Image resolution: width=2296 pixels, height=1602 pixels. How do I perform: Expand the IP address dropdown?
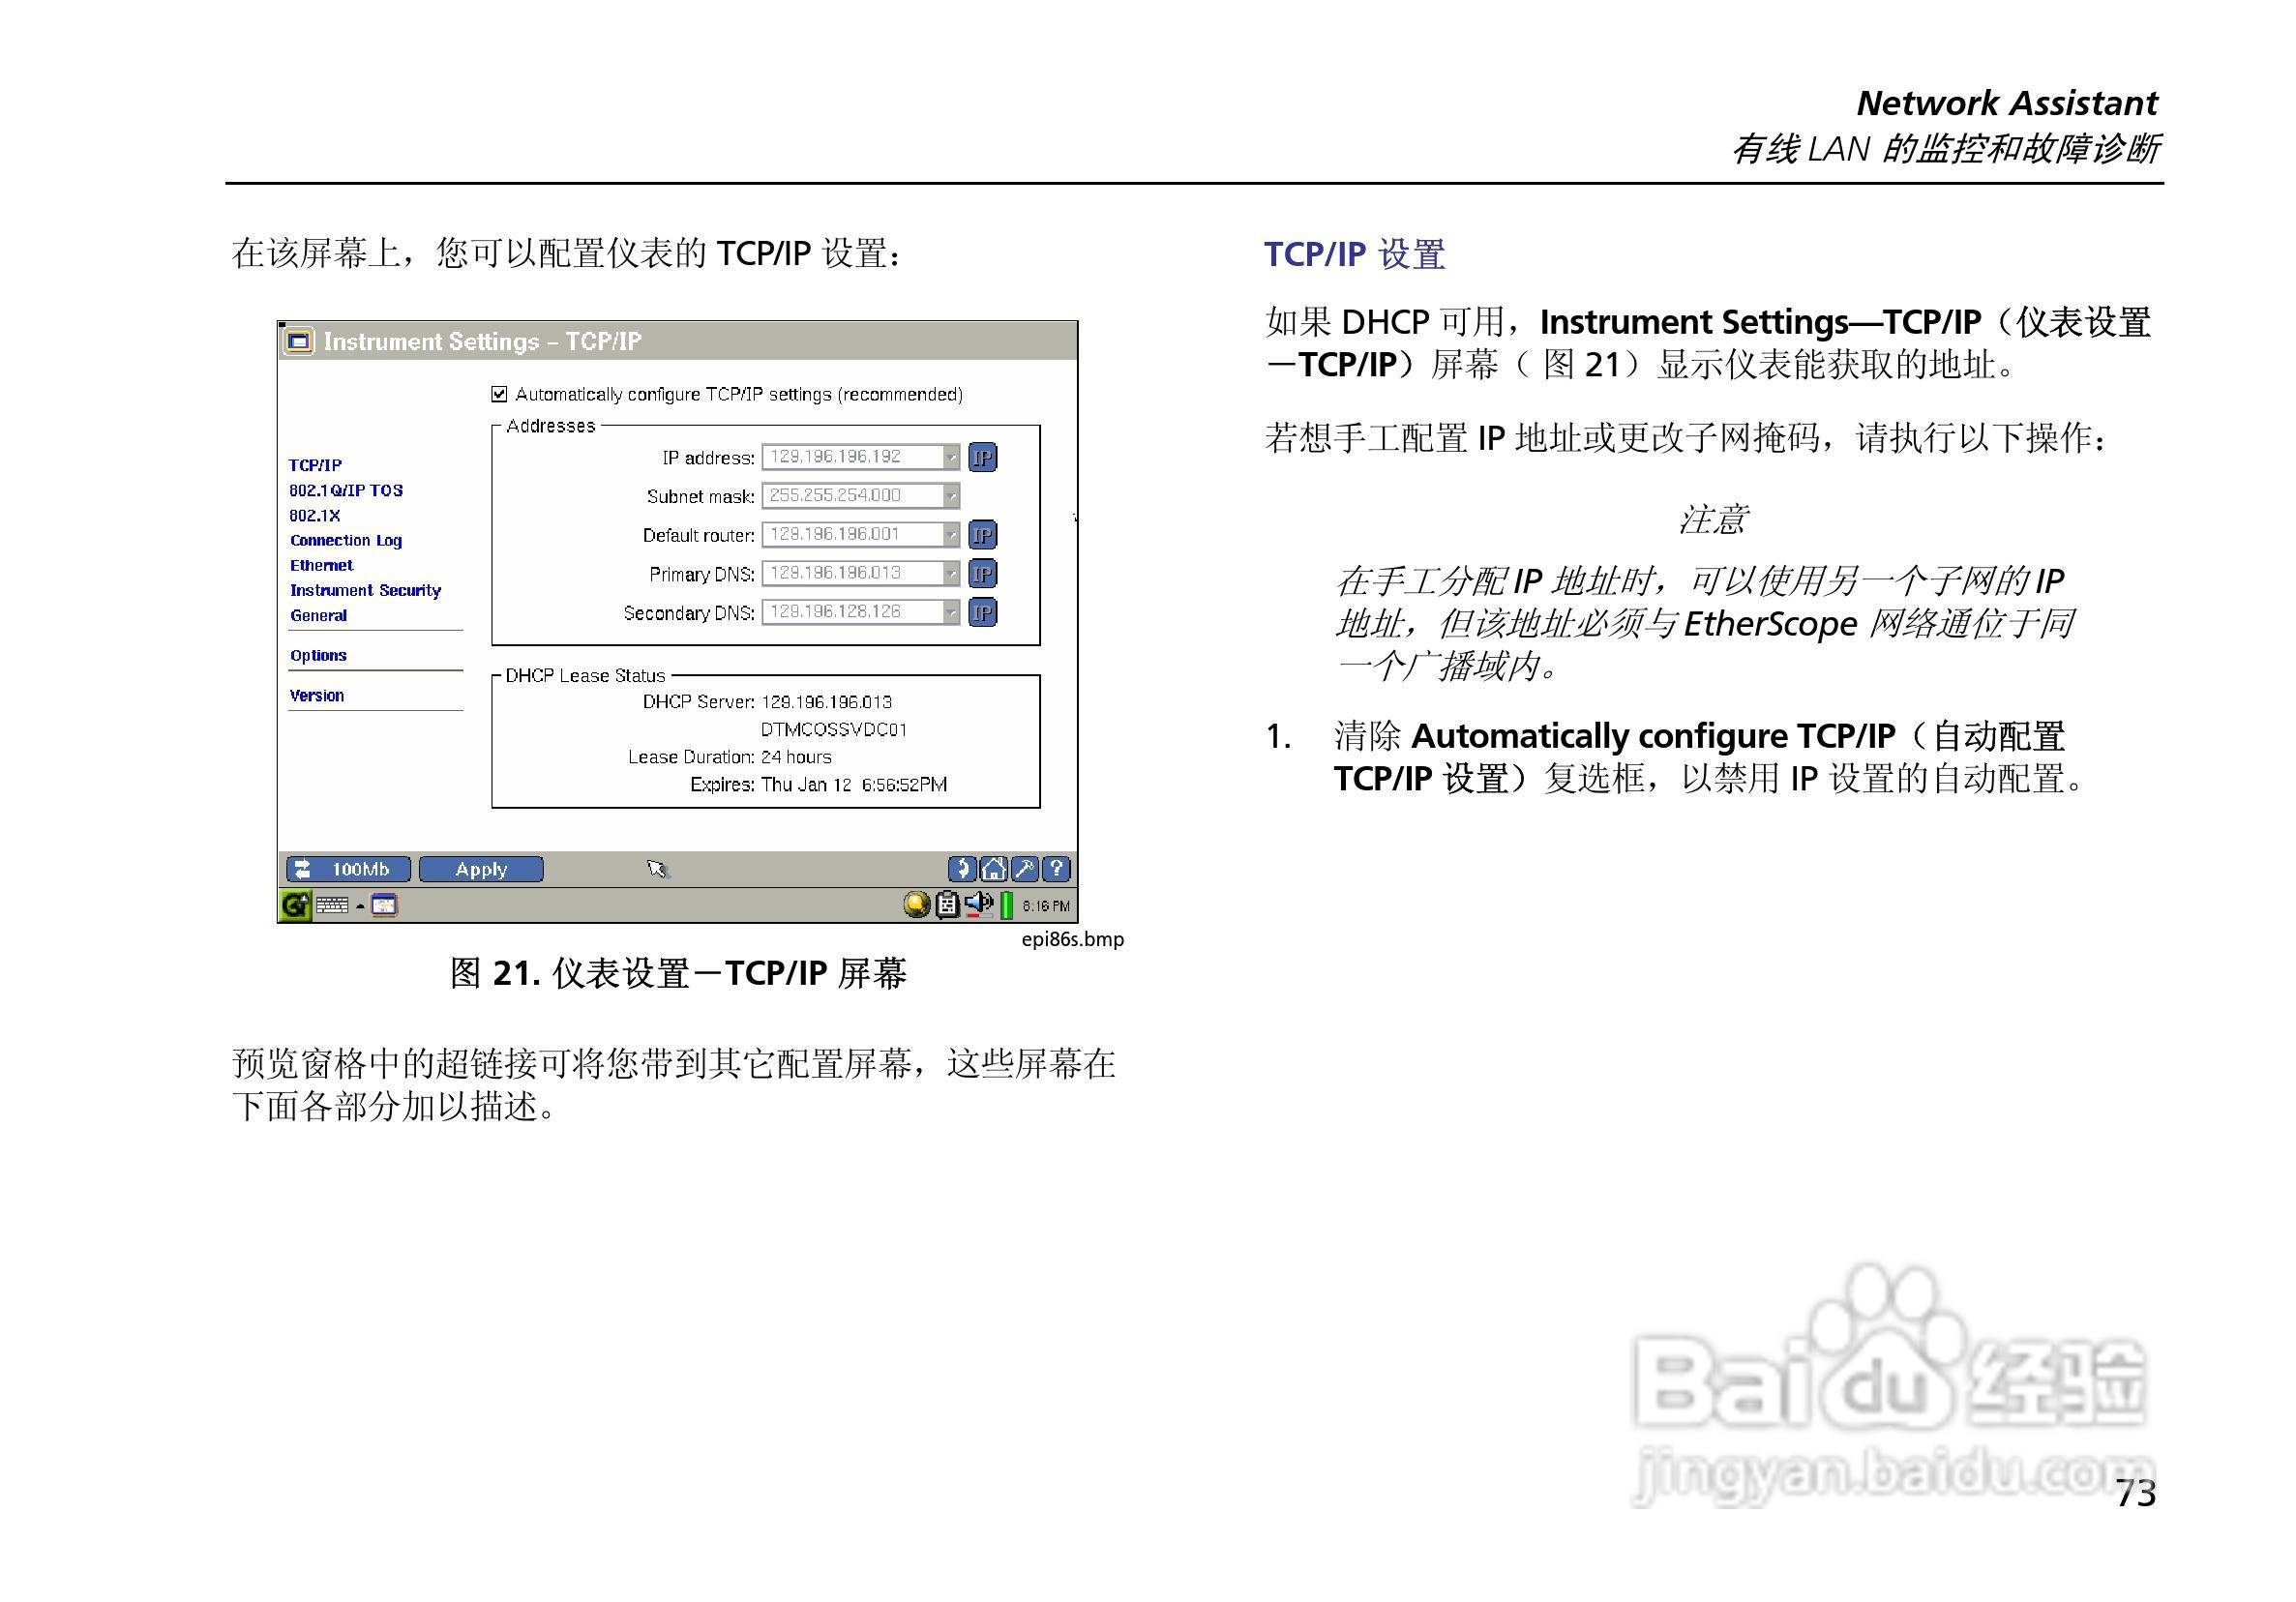click(x=951, y=457)
